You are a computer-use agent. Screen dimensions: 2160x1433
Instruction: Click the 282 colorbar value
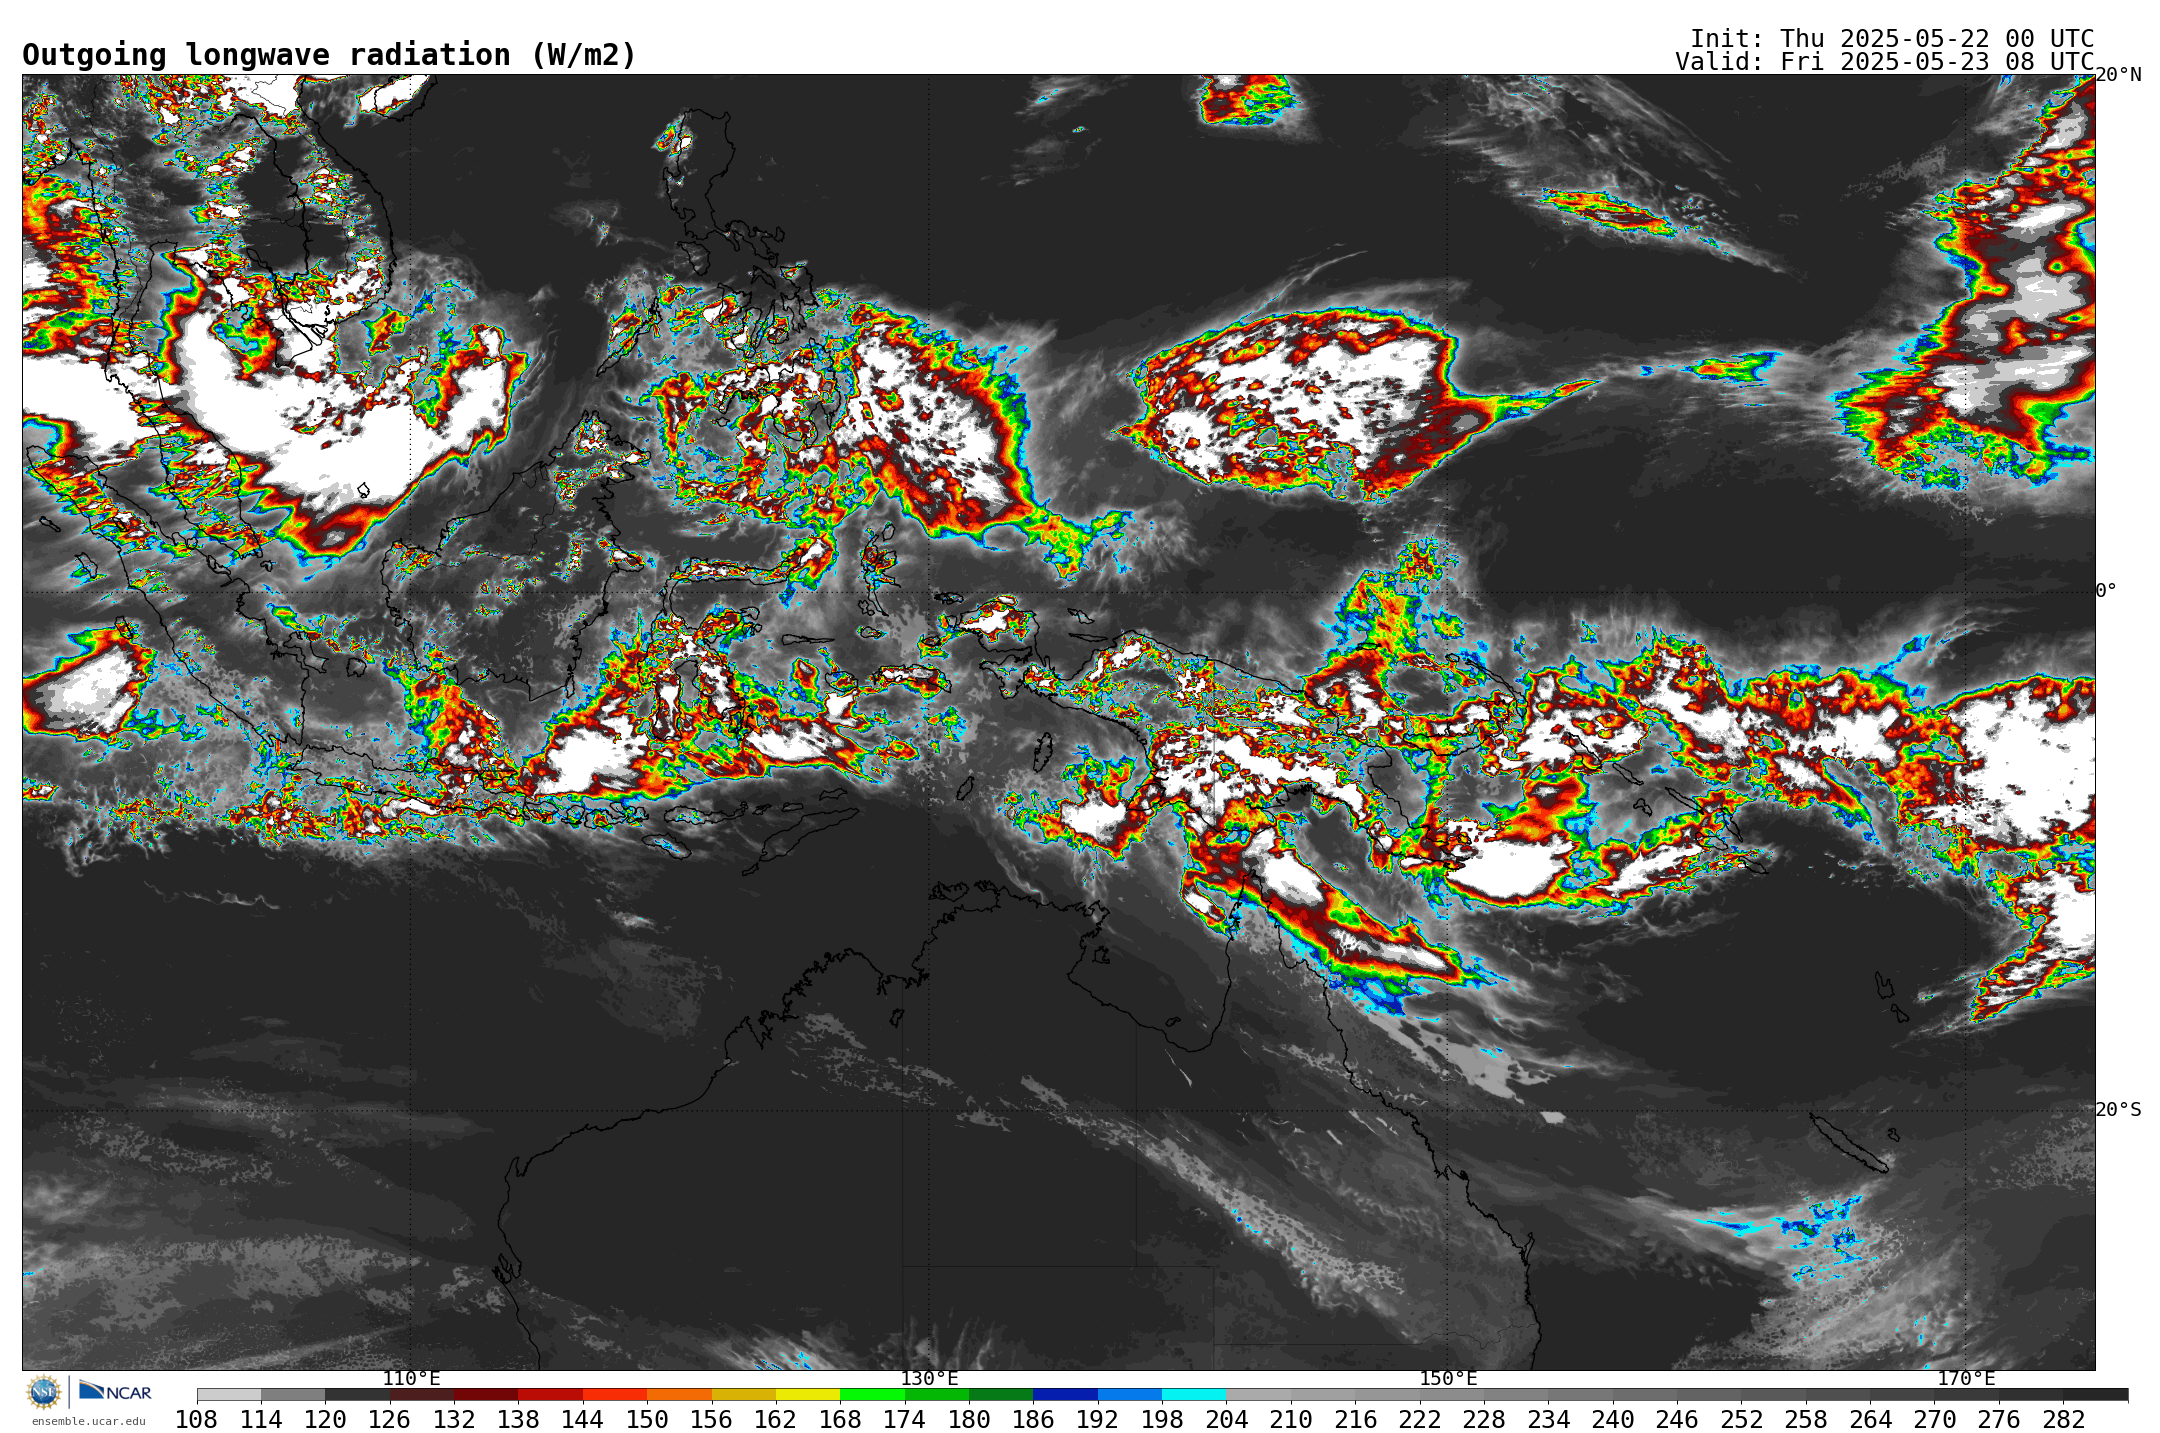pos(2063,1420)
